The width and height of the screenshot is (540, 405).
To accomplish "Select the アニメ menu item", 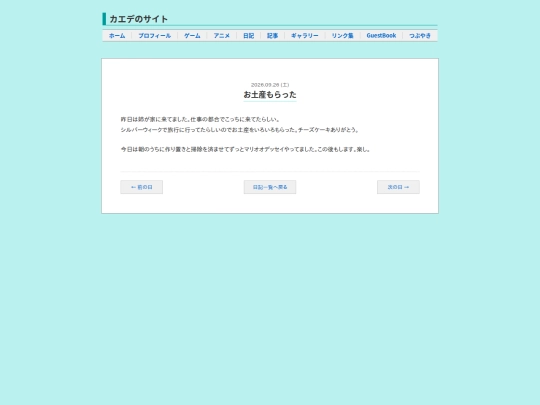I will (221, 35).
